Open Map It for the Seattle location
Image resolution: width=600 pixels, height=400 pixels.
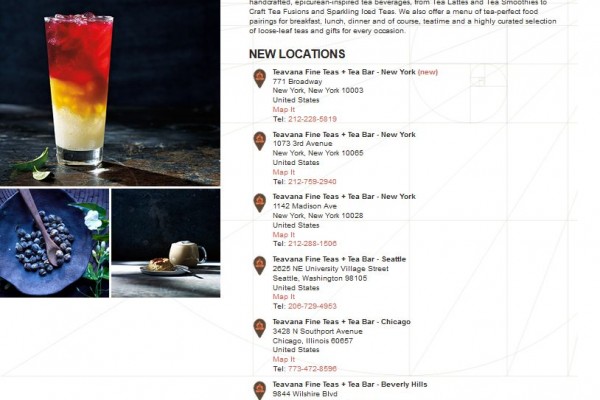tap(284, 297)
